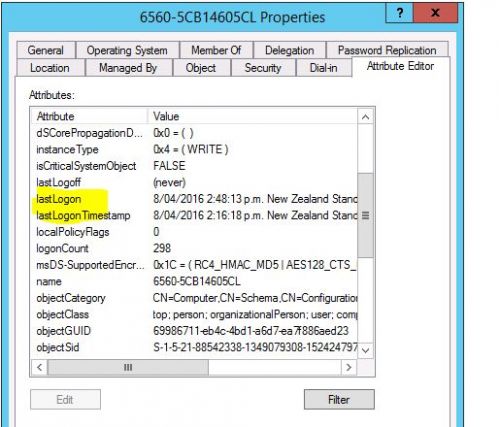The width and height of the screenshot is (500, 427).
Task: Open the Security tab
Action: click(263, 68)
